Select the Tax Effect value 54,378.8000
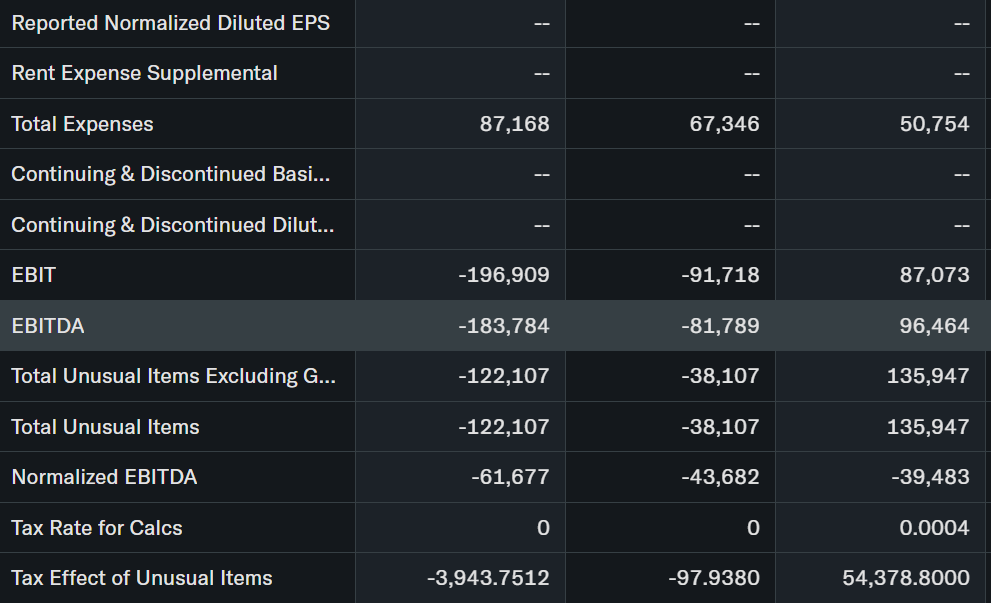The image size is (991, 603). [906, 578]
